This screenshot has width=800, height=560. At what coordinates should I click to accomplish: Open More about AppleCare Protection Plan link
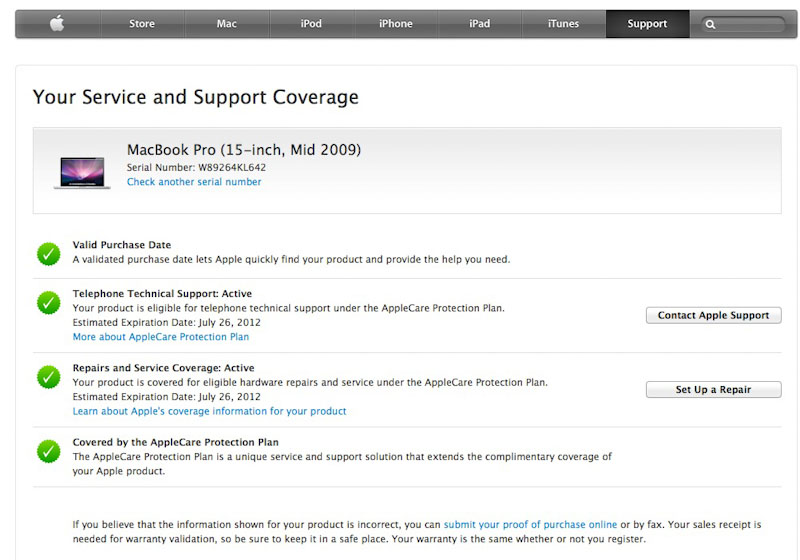(161, 337)
